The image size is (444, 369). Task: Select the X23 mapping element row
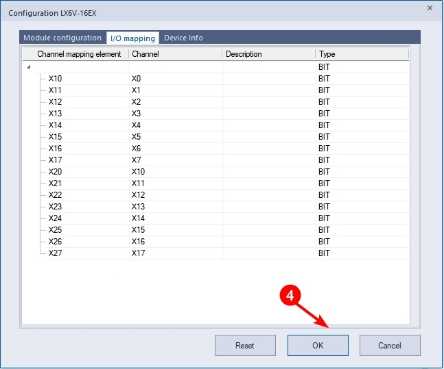[215, 207]
